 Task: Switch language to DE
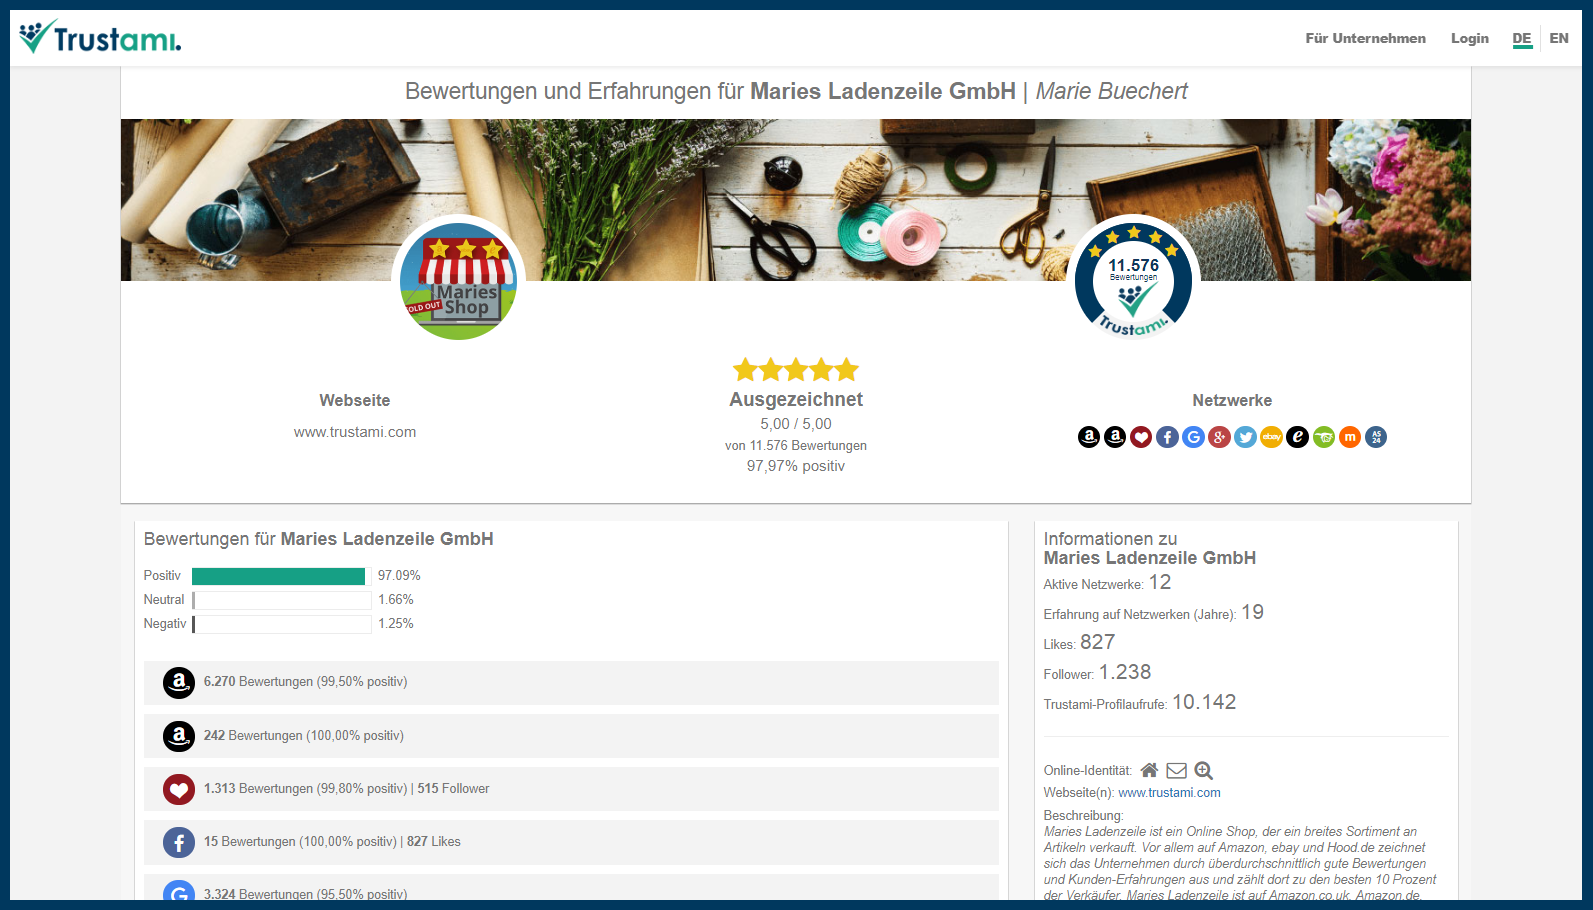point(1522,38)
